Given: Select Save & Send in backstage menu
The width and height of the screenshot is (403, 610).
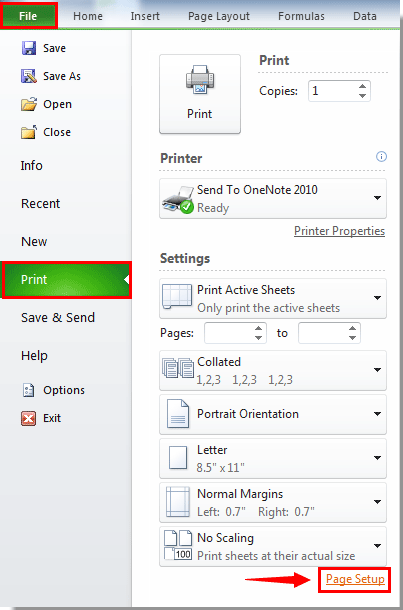Looking at the screenshot, I should pos(58,317).
